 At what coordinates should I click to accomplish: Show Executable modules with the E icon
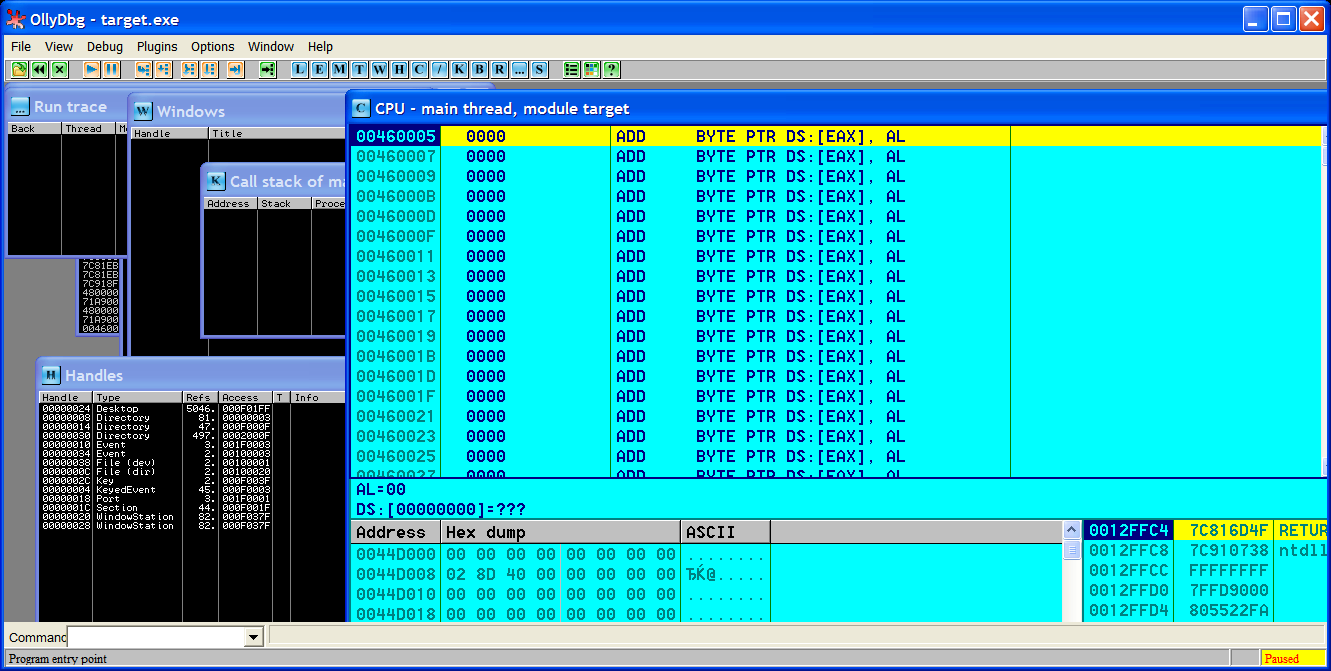tap(319, 69)
